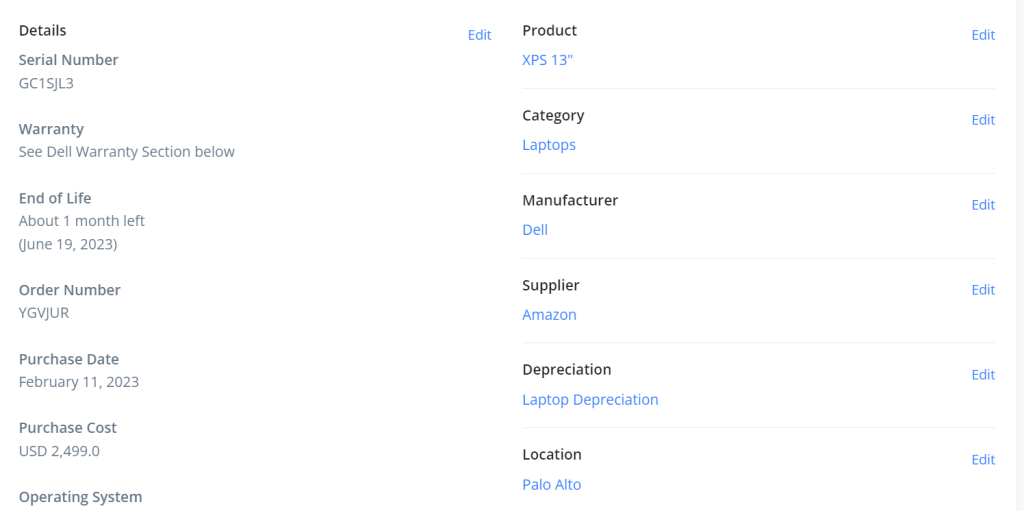Open the Amazon supplier link
The width and height of the screenshot is (1024, 511).
[549, 315]
